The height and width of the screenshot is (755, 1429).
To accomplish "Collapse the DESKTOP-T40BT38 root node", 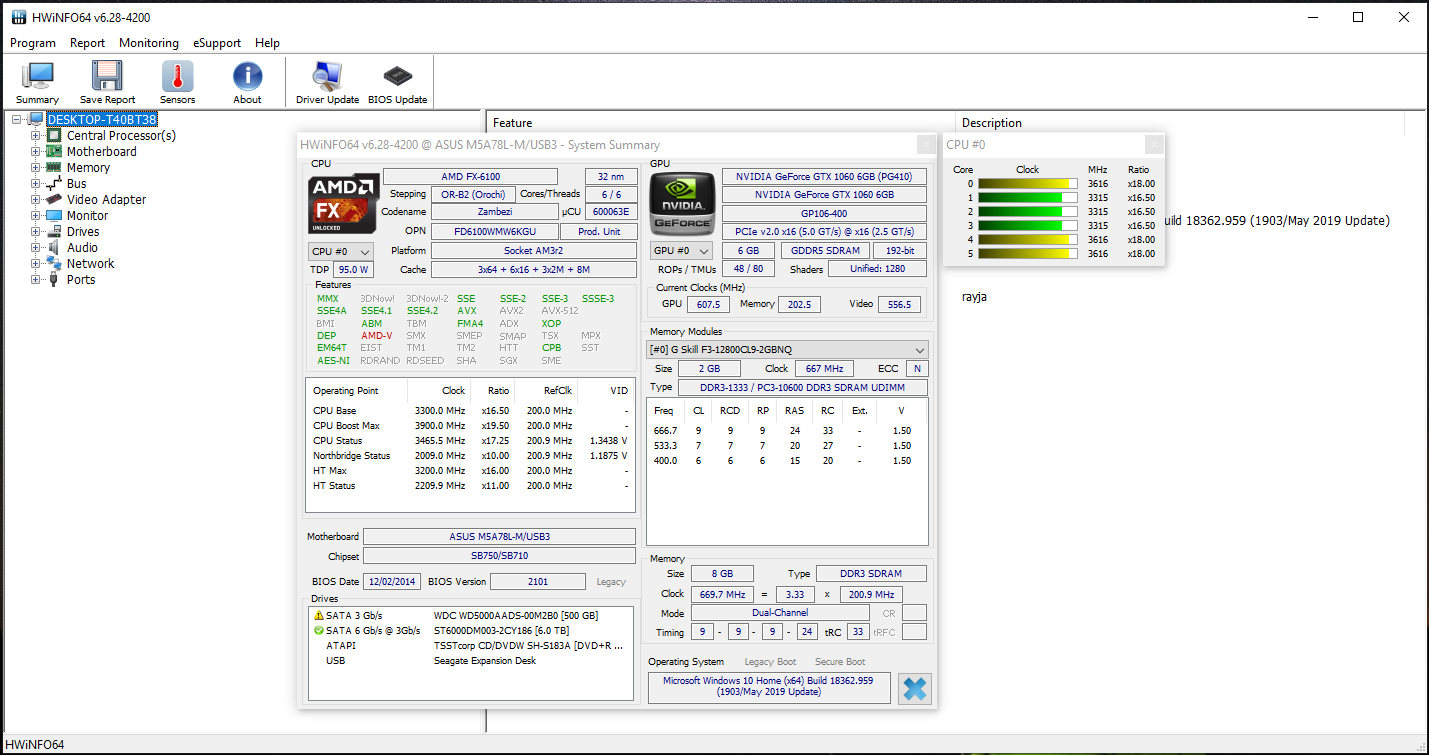I will (x=17, y=120).
